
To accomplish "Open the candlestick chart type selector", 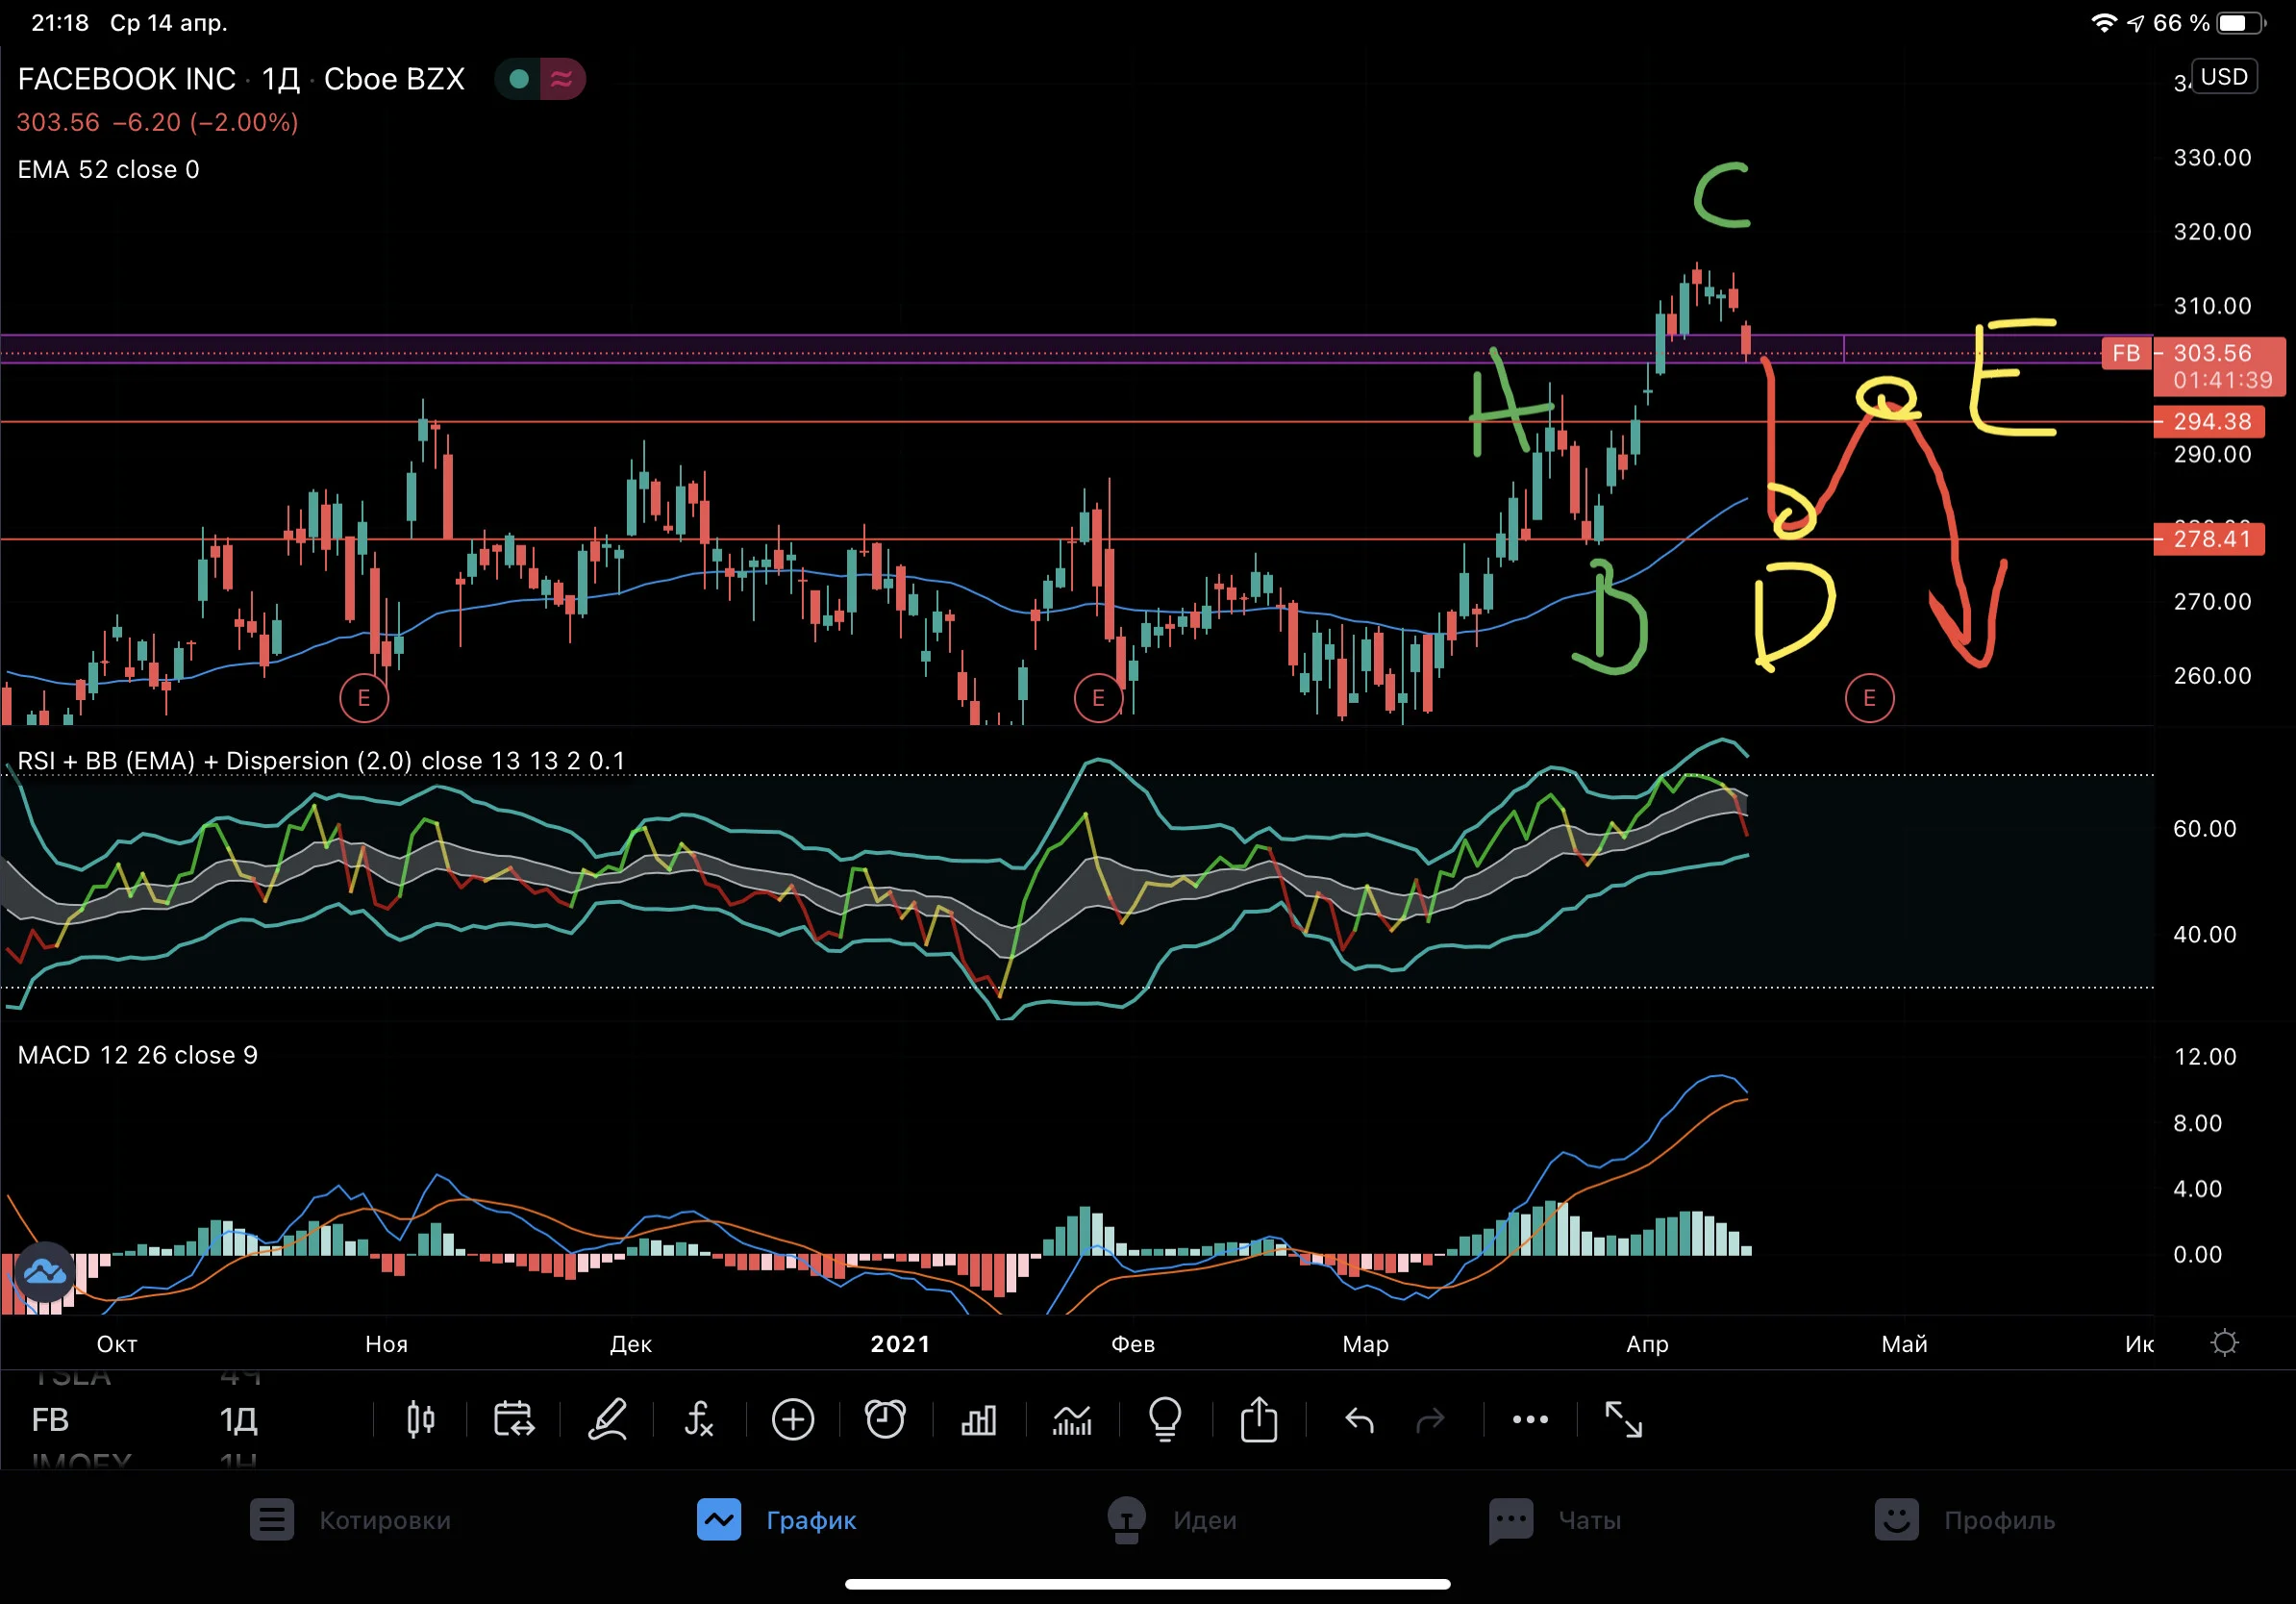I will tap(421, 1419).
